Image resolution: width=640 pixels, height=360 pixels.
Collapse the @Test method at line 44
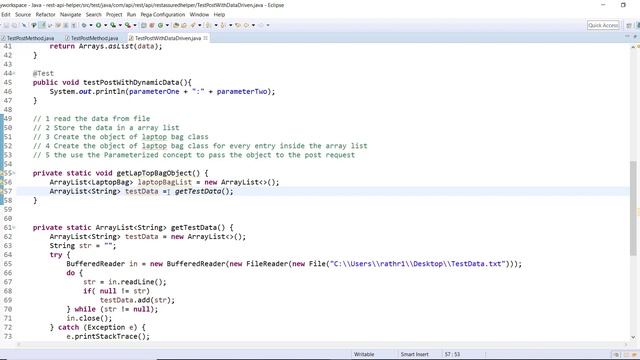tap(14, 73)
